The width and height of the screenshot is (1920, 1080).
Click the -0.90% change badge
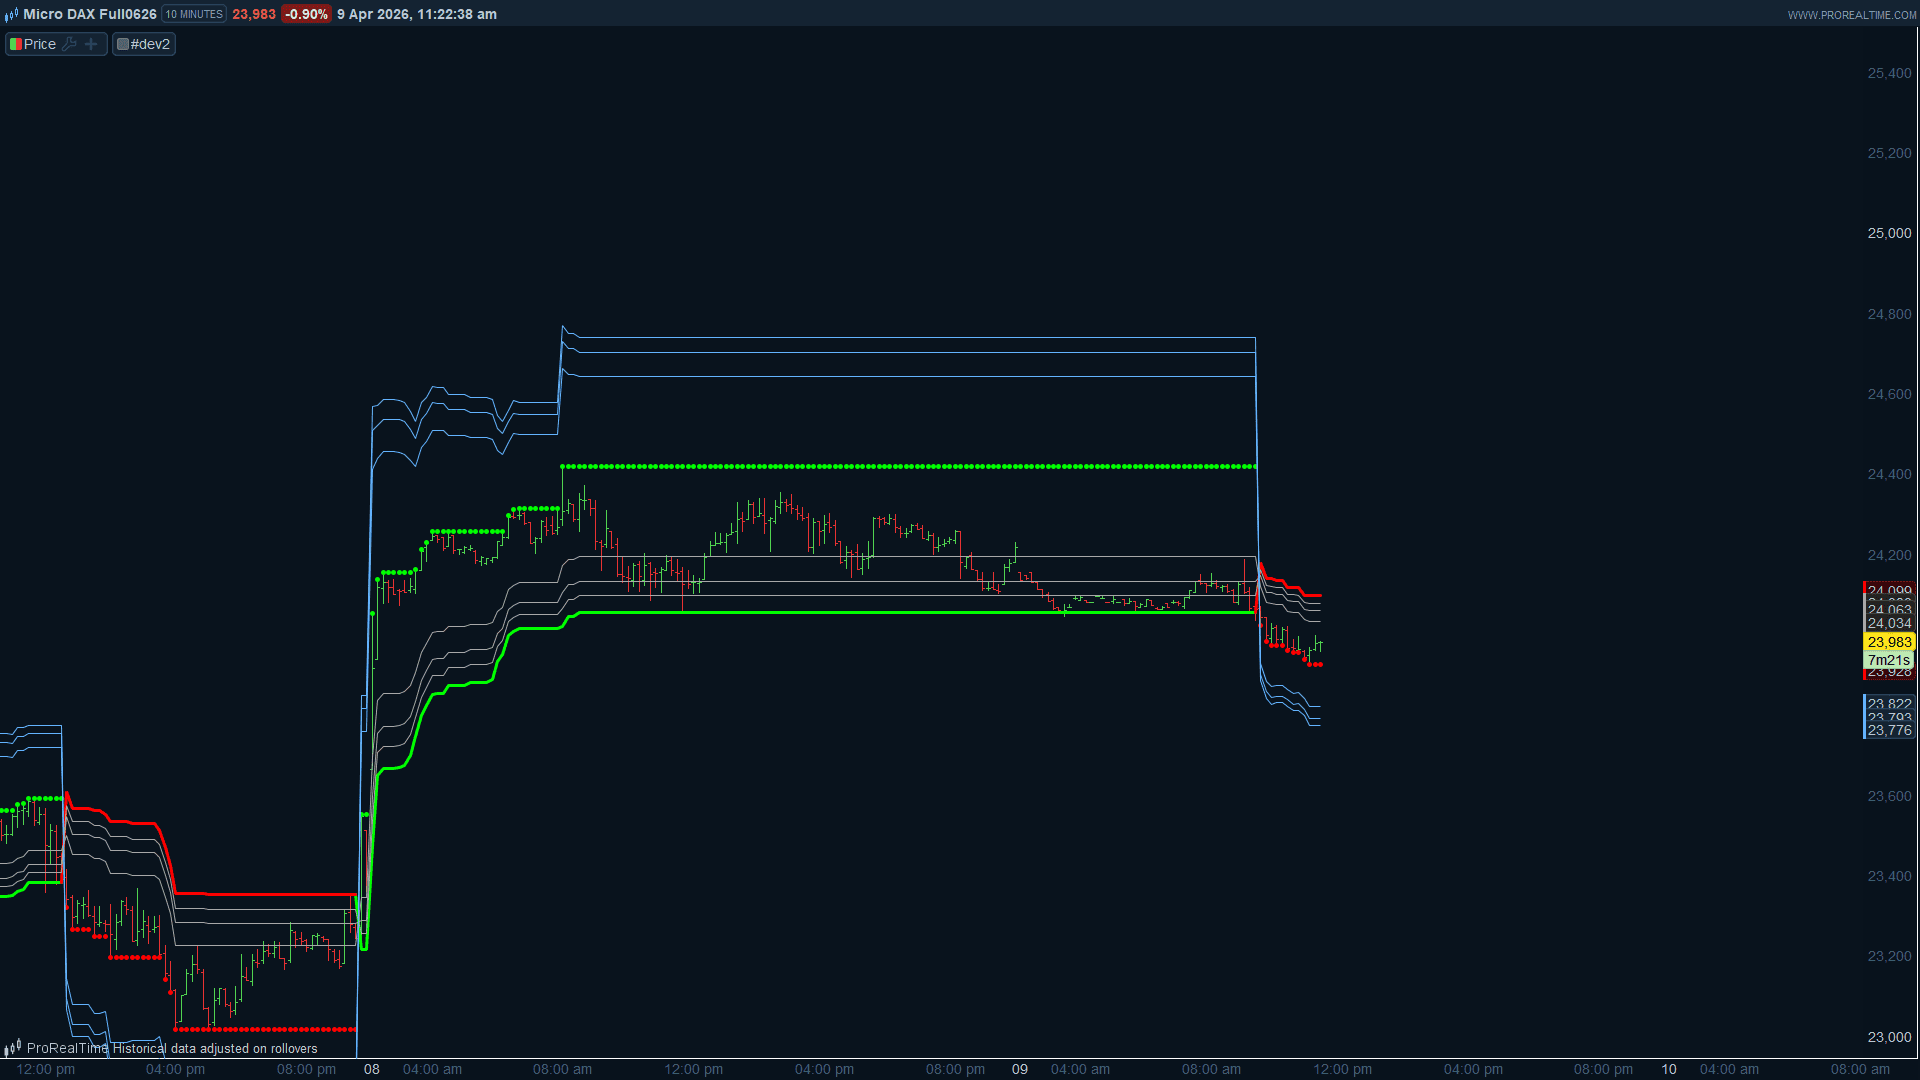(306, 14)
